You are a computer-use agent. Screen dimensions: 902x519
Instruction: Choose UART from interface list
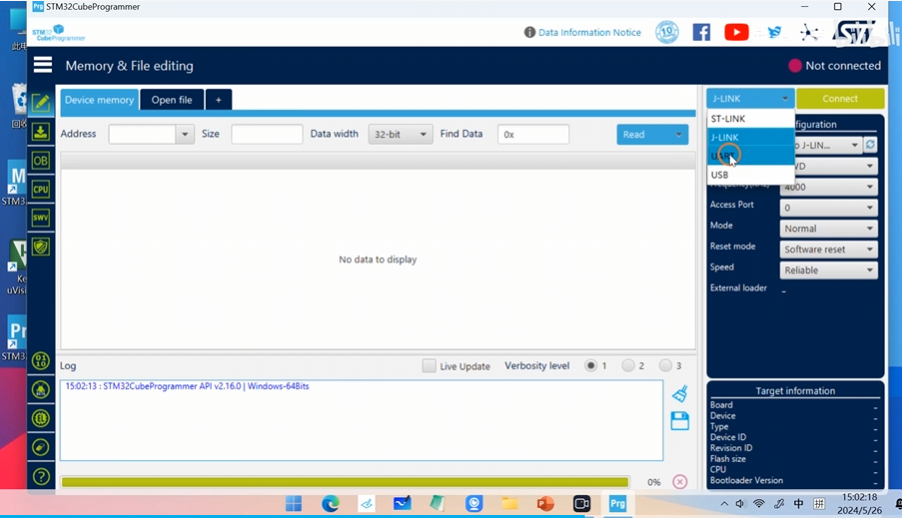coord(751,156)
